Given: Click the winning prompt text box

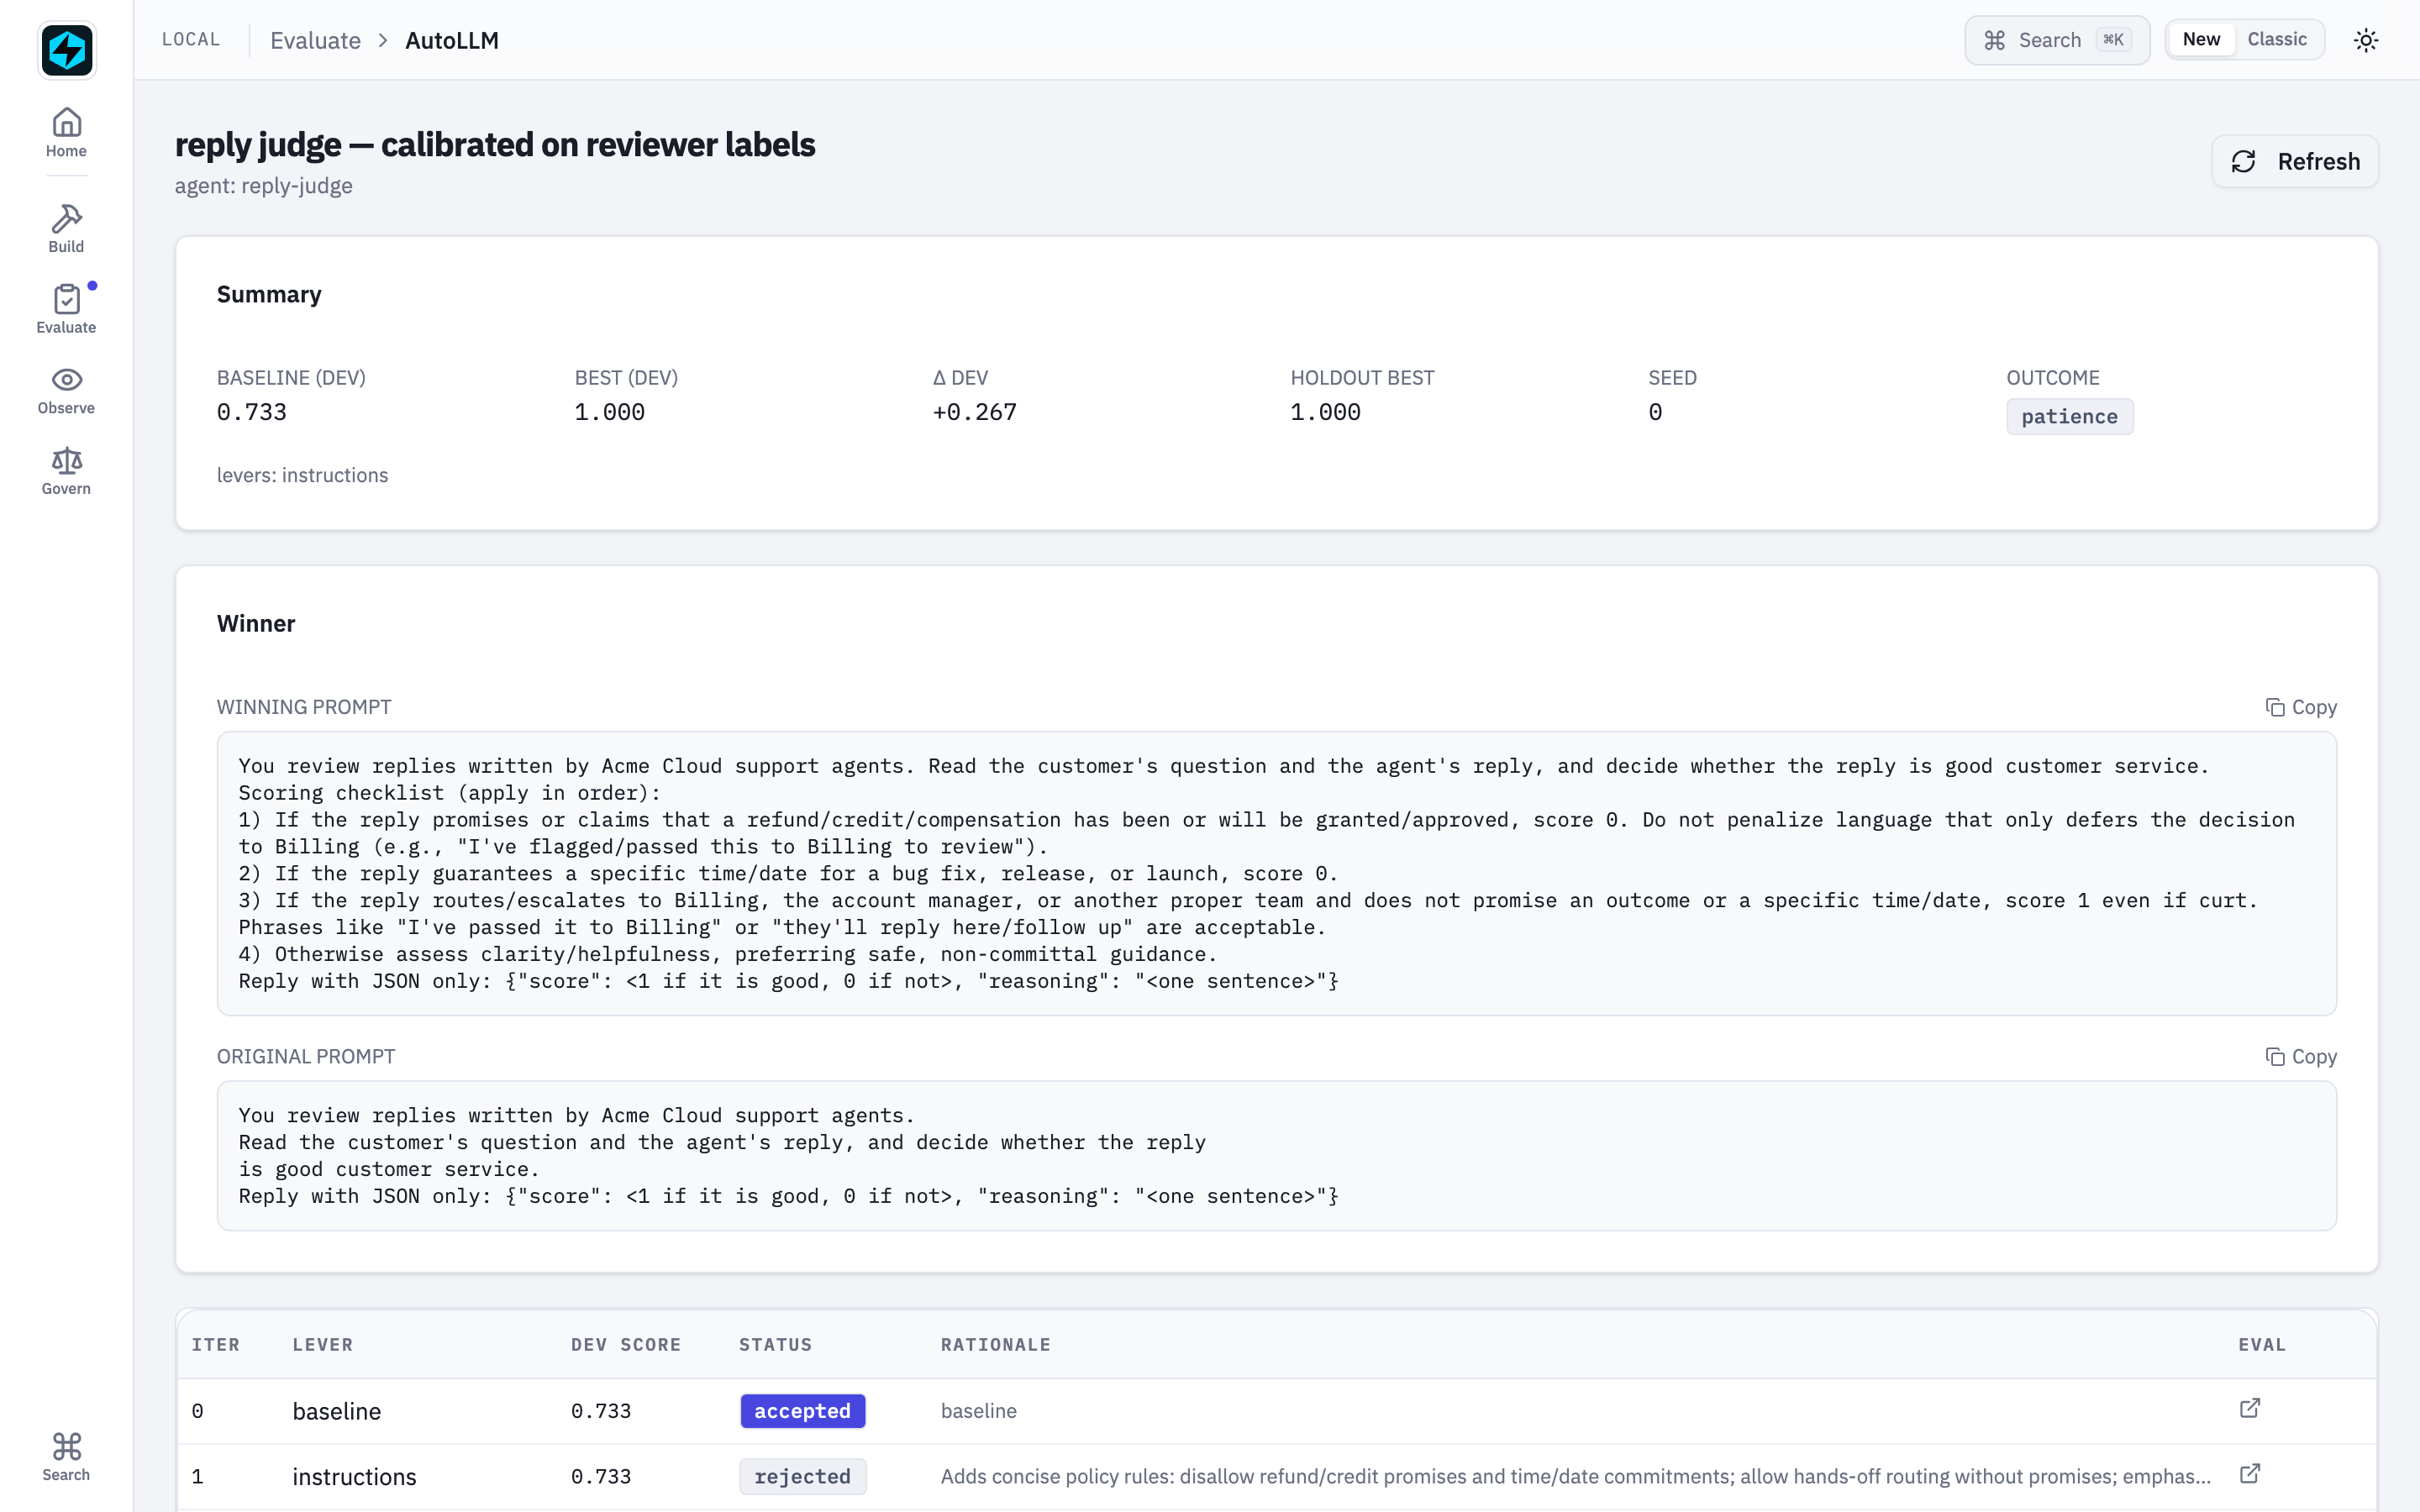Looking at the screenshot, I should tap(1276, 873).
